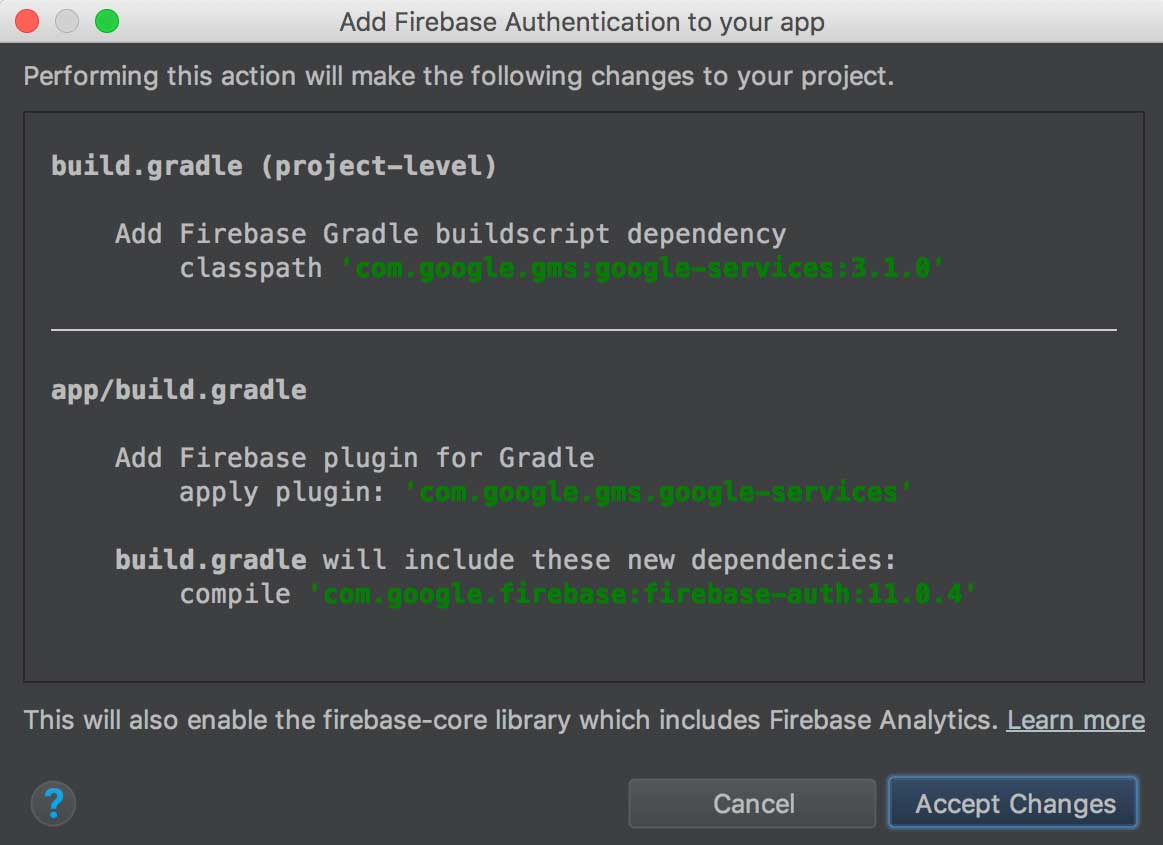Minimize the dialog using the yellow button
This screenshot has height=845, width=1163.
(67, 21)
